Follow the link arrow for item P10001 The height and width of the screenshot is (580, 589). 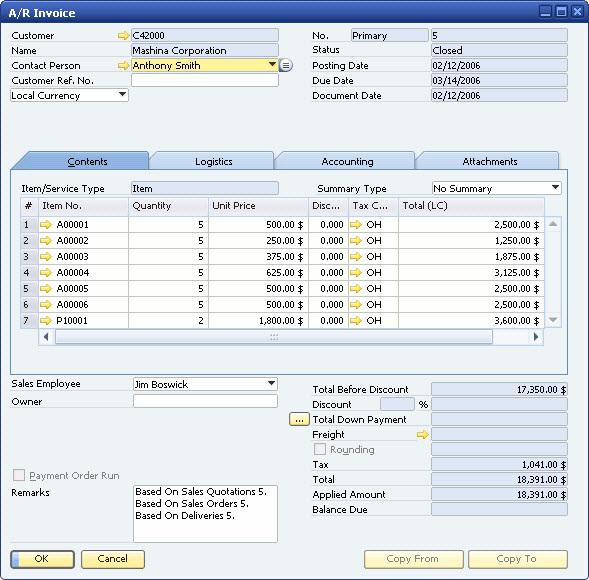click(x=46, y=321)
